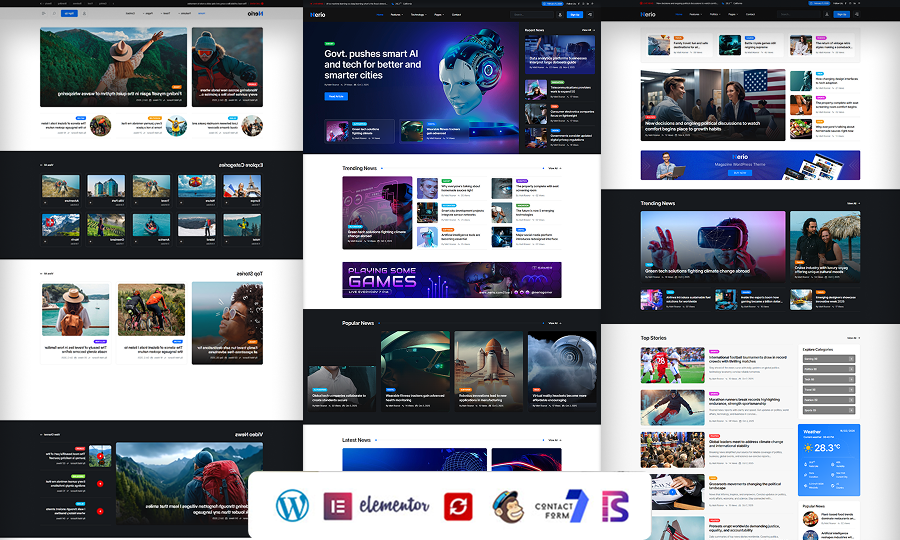Click the Sign Up button in left mockup

(69, 13)
